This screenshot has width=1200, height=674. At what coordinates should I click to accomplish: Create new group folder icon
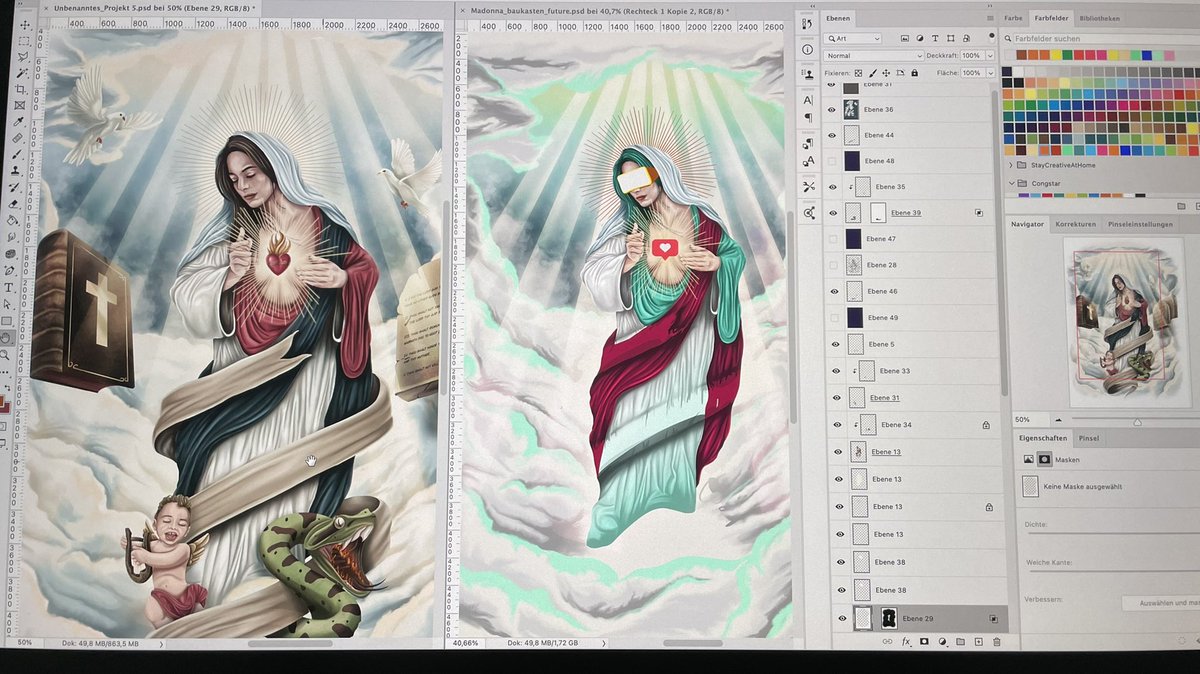(x=961, y=642)
